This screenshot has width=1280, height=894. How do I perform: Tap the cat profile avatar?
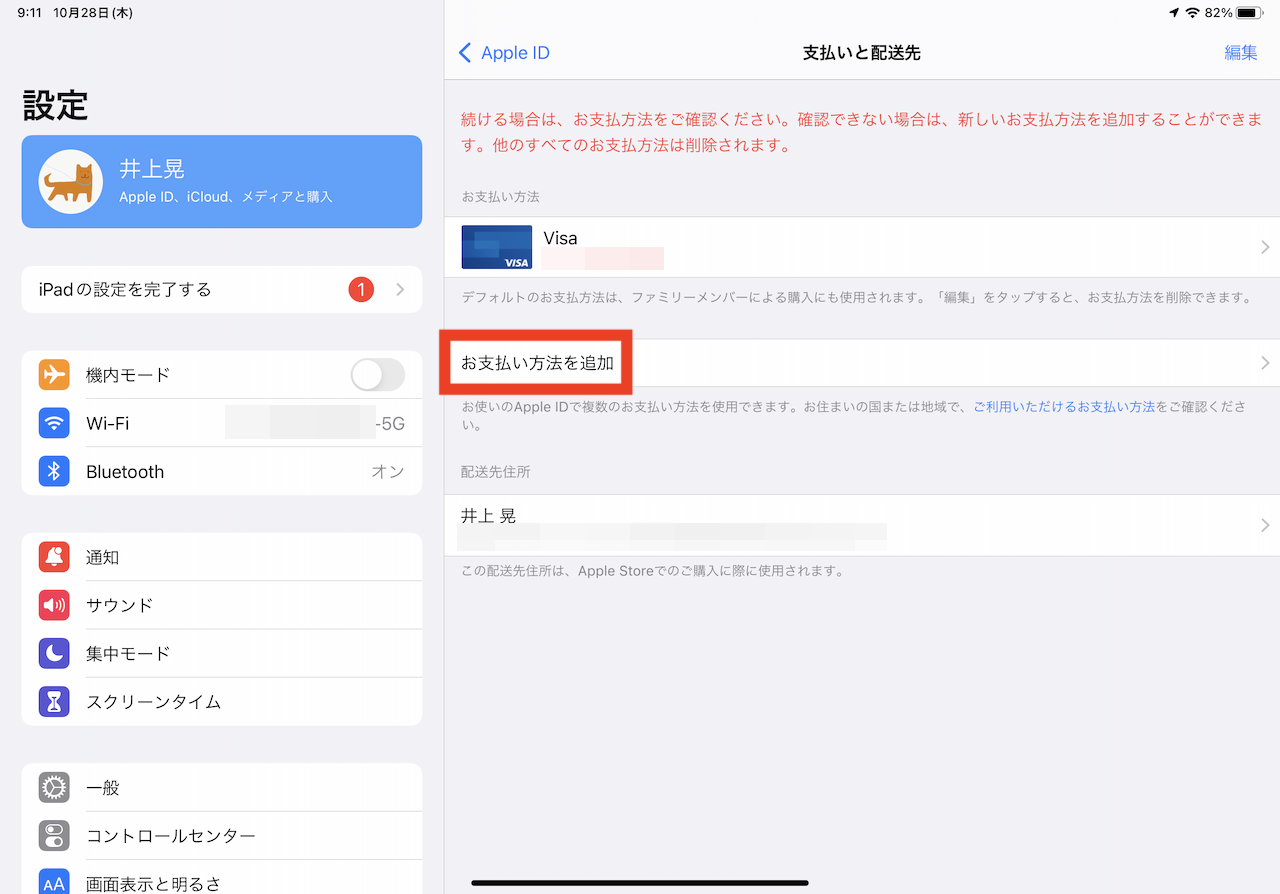[x=71, y=182]
